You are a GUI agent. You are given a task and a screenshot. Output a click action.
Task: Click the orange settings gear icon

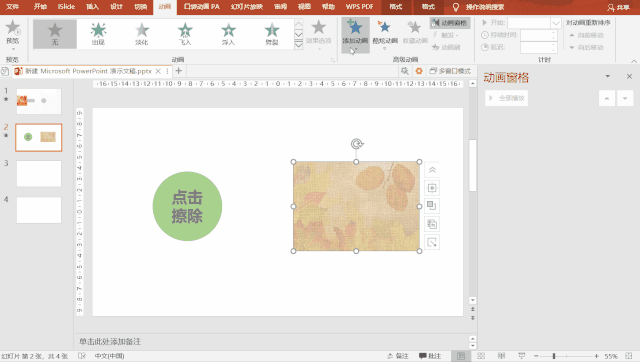click(x=419, y=71)
